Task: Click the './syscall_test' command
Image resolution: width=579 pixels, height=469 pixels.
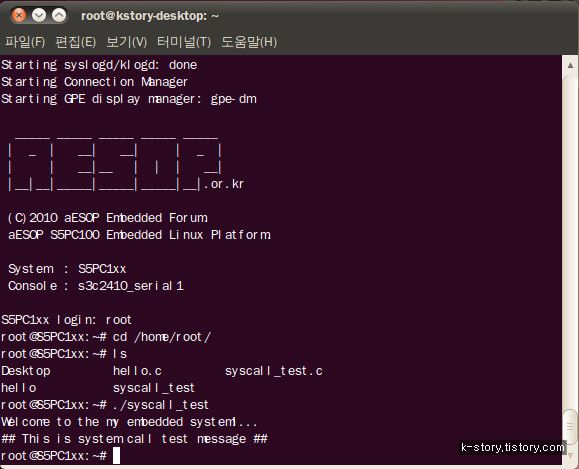Action: [161, 405]
